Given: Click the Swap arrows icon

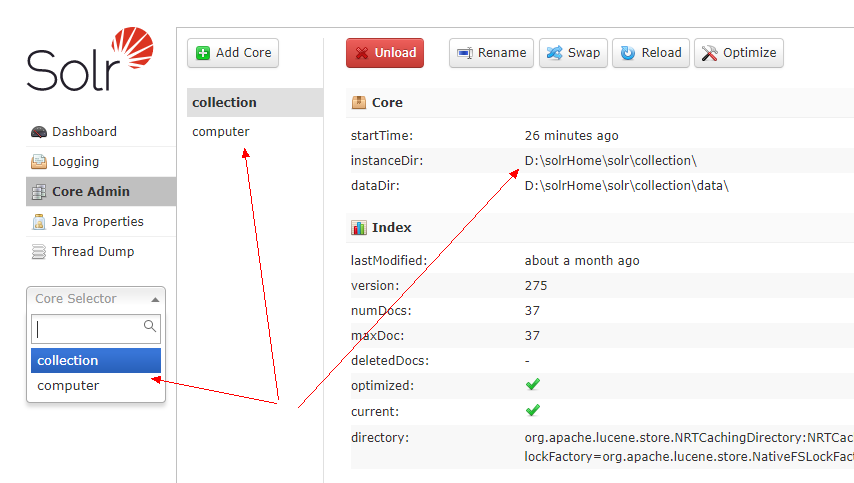Looking at the screenshot, I should pyautogui.click(x=554, y=53).
